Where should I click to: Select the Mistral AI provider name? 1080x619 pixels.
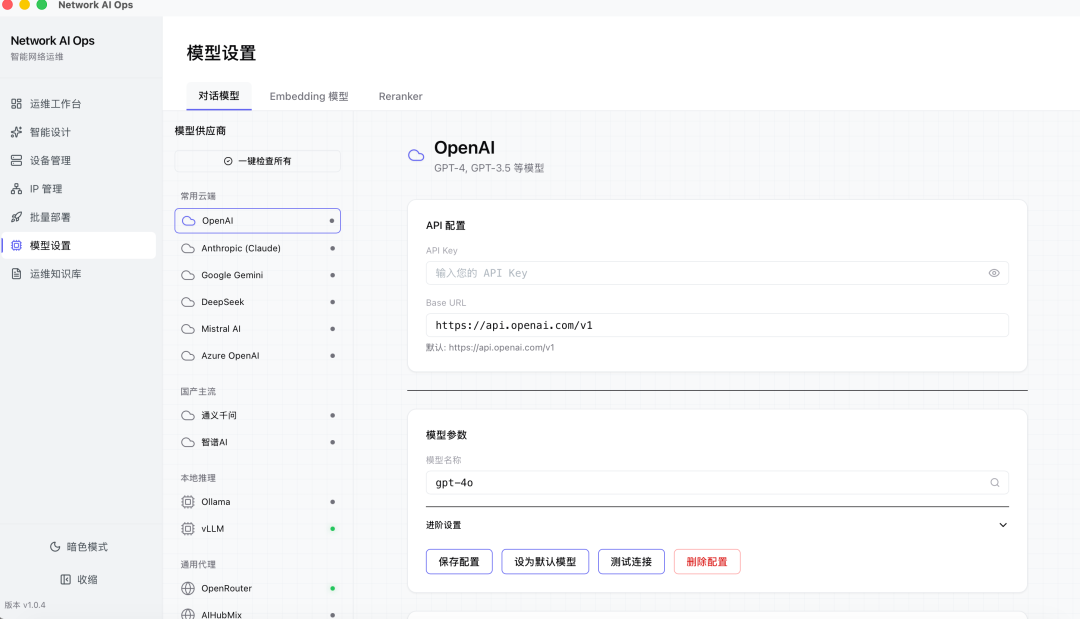(221, 328)
